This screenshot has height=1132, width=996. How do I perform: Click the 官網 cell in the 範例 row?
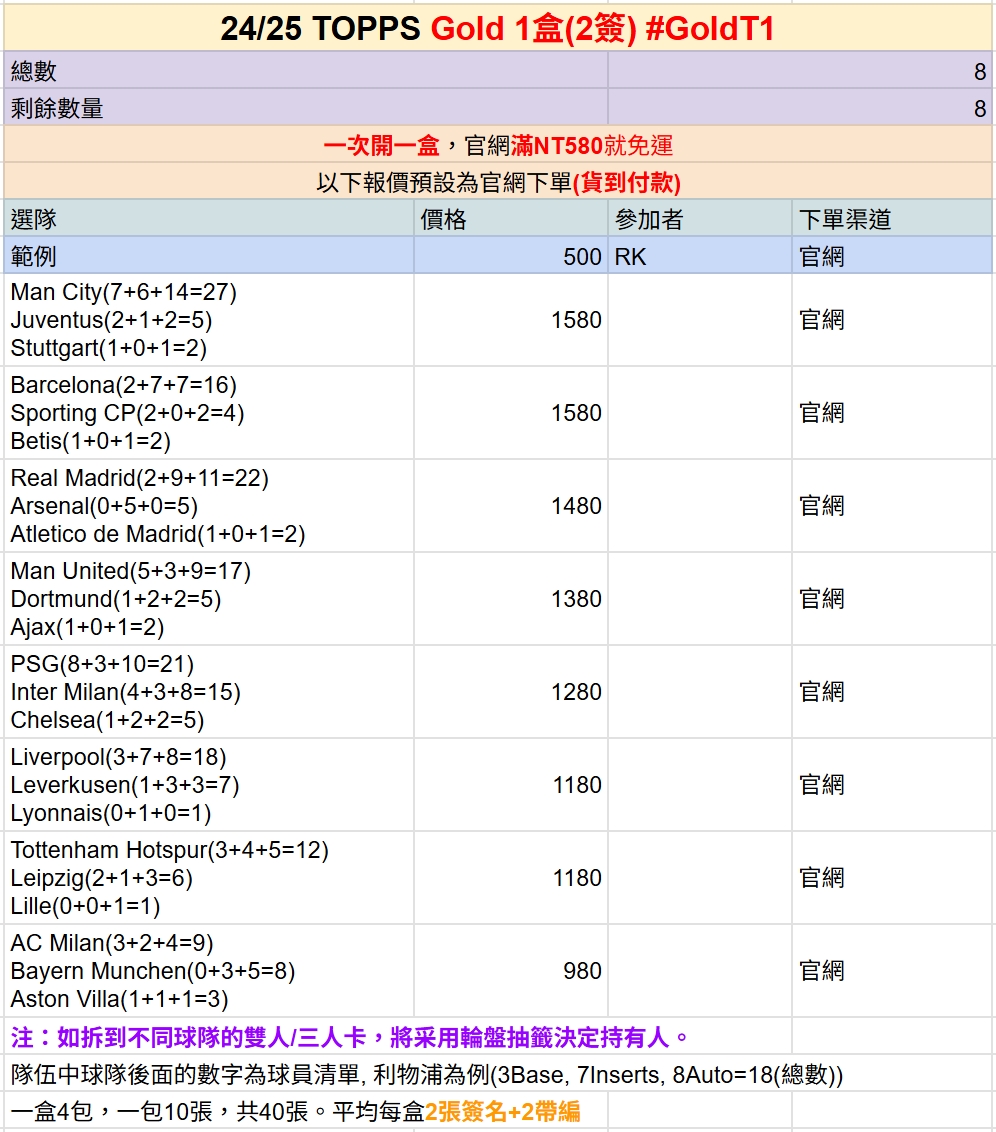click(x=892, y=256)
